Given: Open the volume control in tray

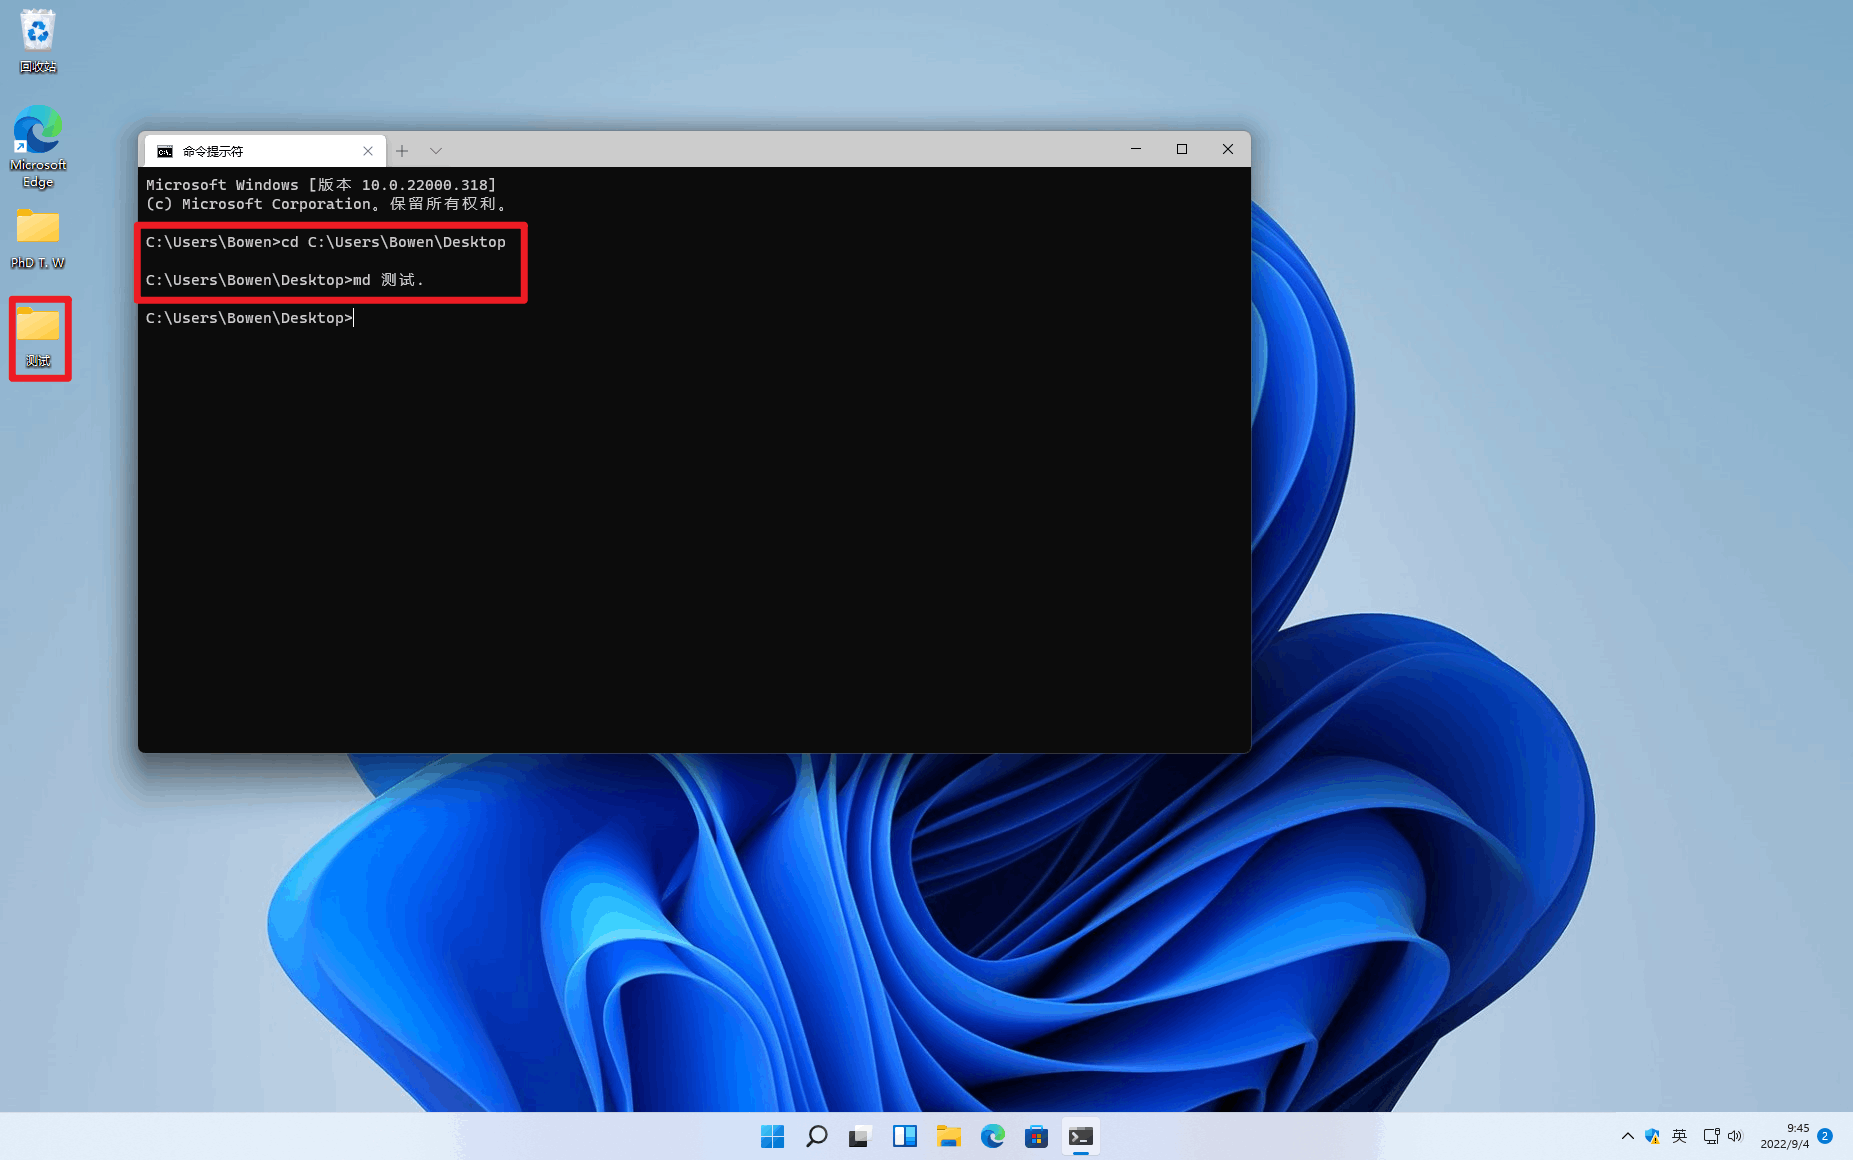Looking at the screenshot, I should click(1735, 1136).
